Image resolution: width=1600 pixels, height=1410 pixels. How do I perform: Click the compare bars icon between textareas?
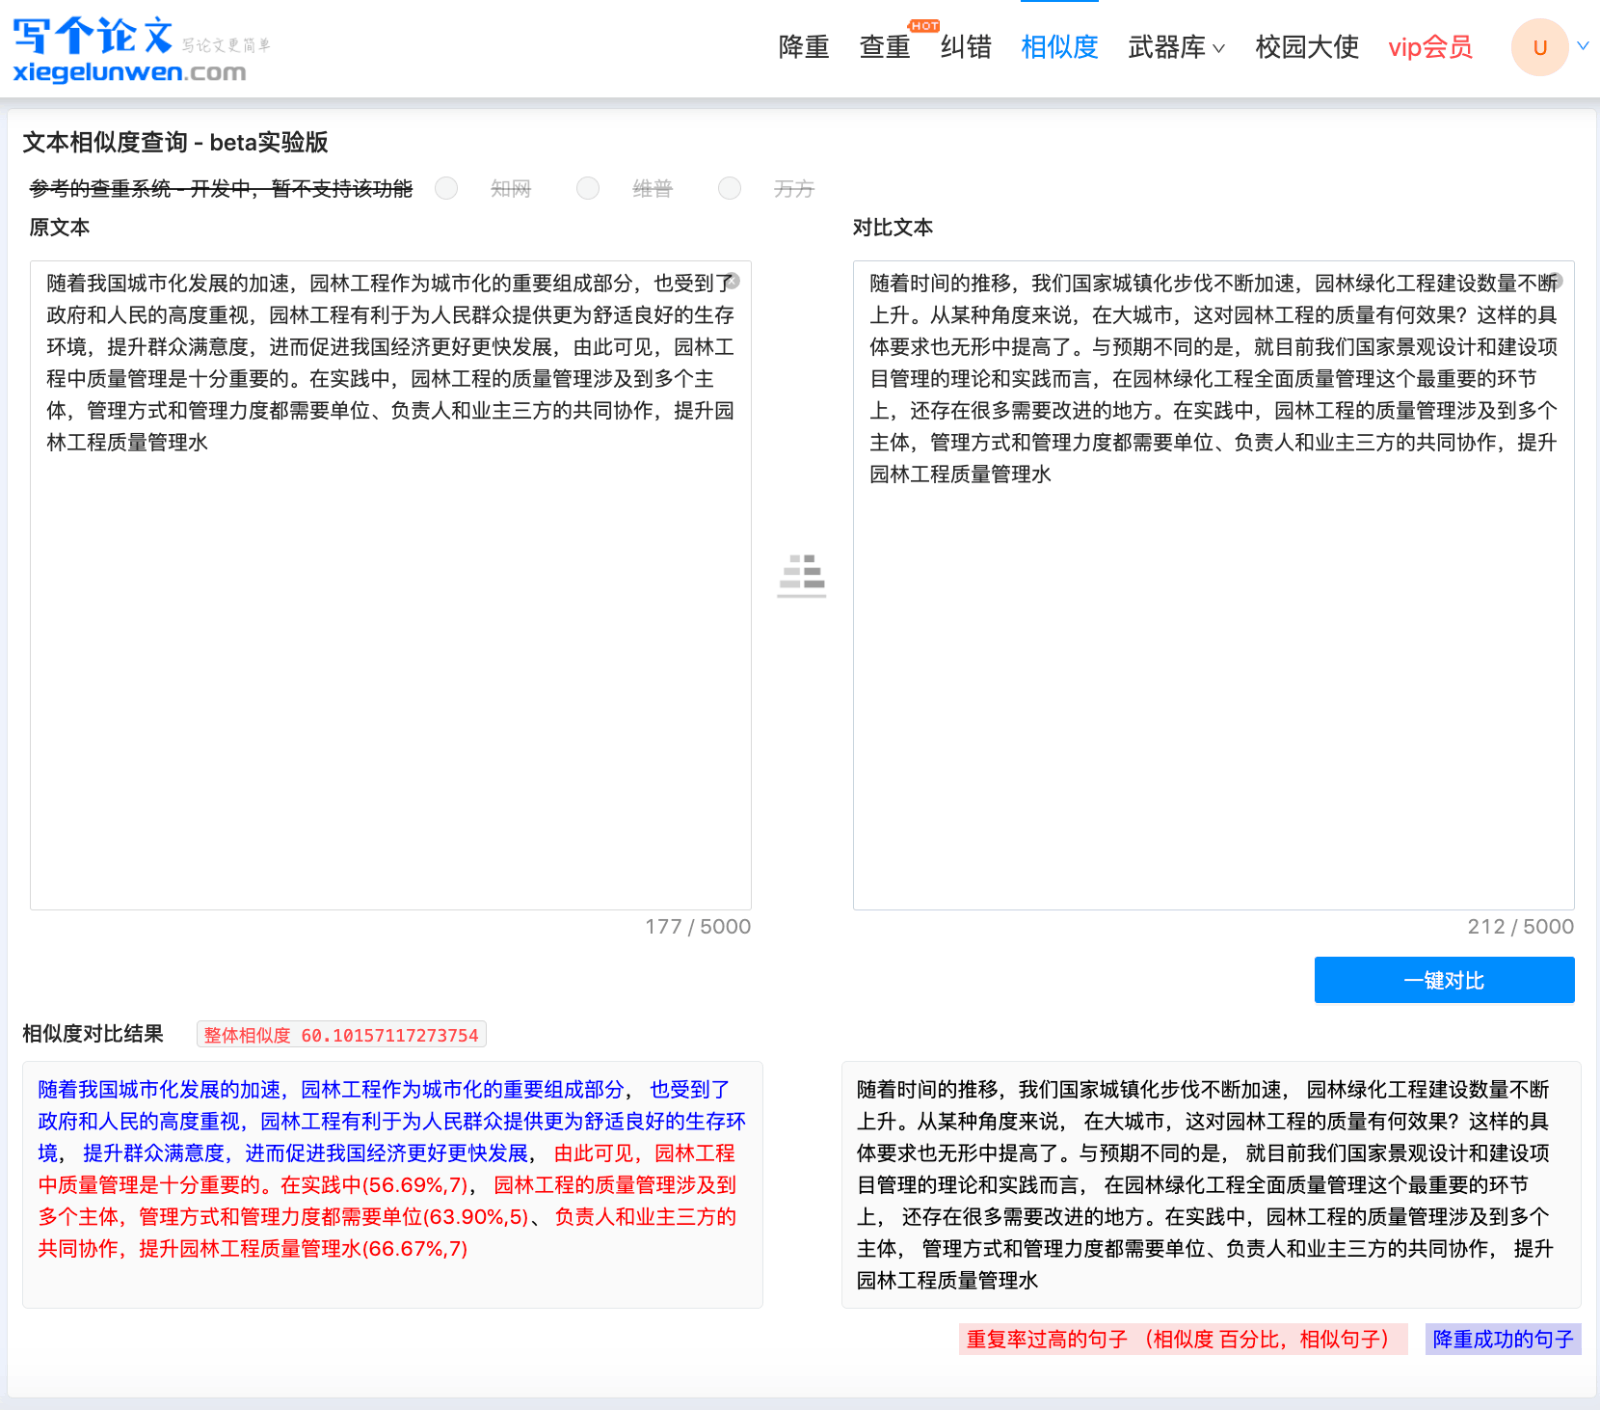(x=802, y=575)
